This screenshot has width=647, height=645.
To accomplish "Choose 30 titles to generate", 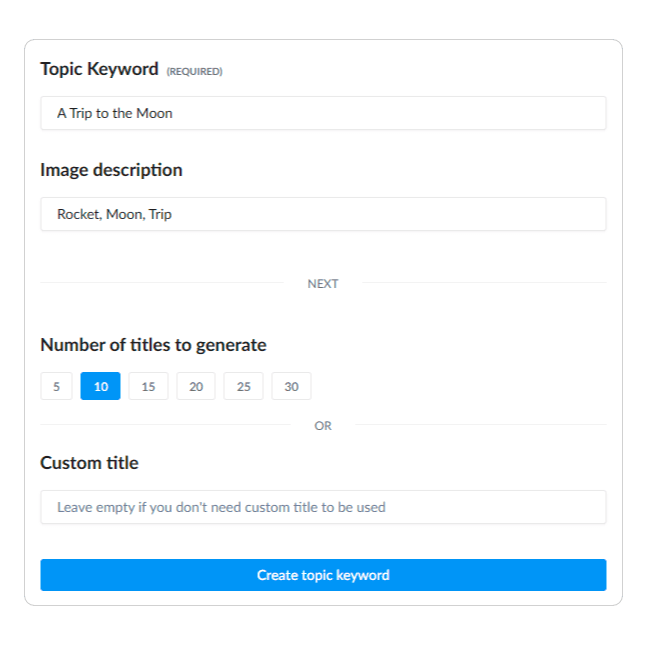I will 291,386.
